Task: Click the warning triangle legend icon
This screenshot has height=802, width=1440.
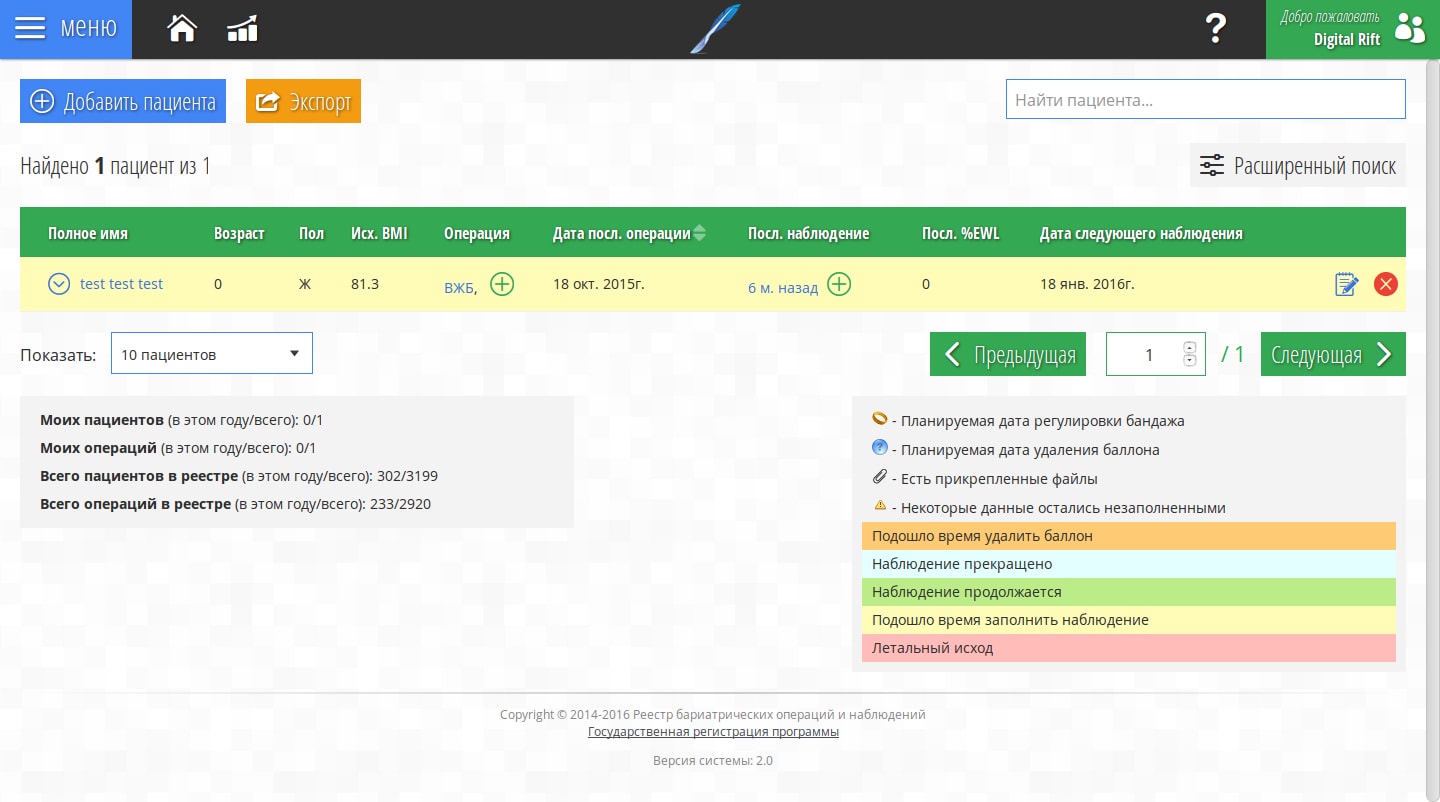Action: click(880, 505)
